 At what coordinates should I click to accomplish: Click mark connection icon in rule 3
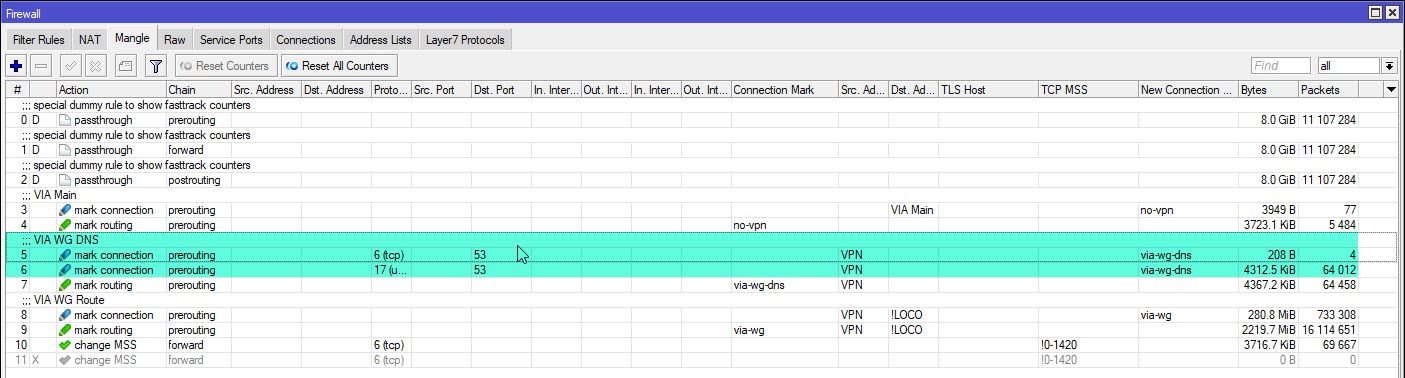click(65, 210)
